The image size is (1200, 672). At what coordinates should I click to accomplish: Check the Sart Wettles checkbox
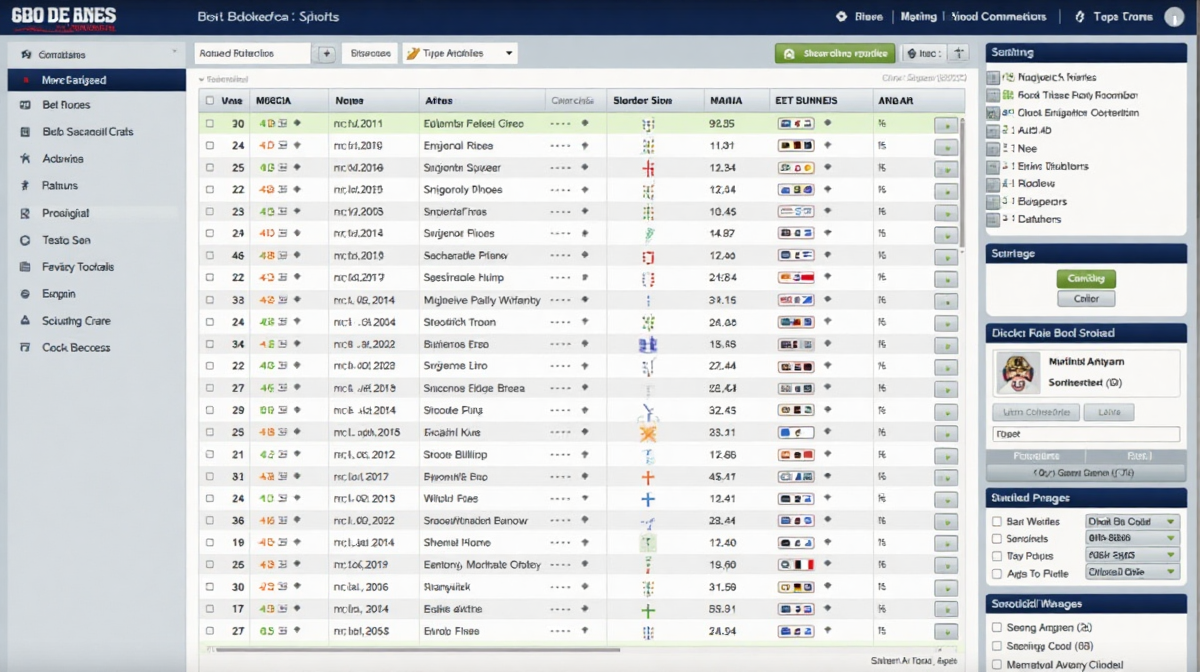(x=996, y=522)
